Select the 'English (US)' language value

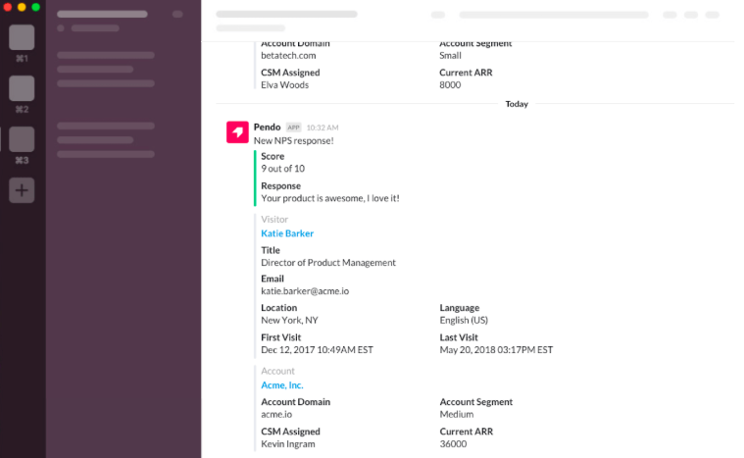[x=464, y=320]
